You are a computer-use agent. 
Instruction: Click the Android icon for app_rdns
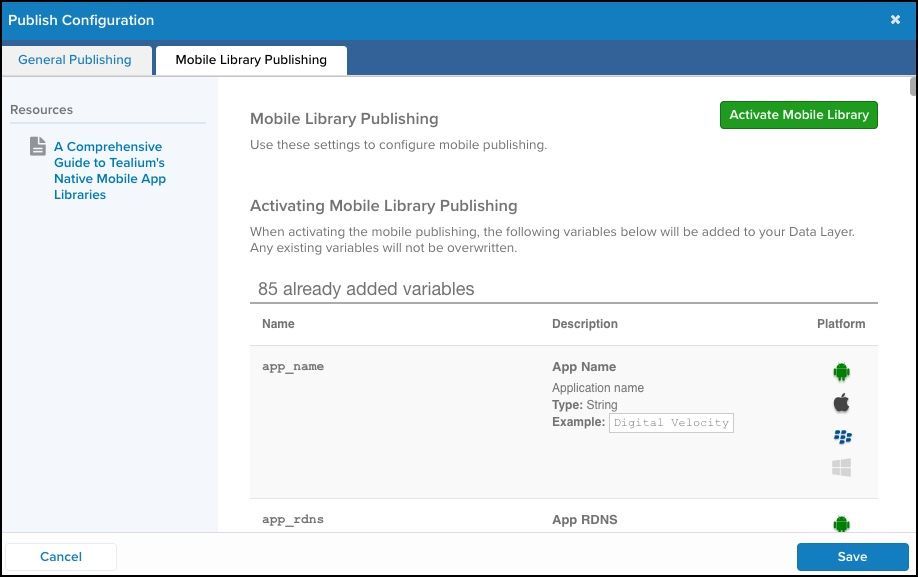click(x=841, y=523)
